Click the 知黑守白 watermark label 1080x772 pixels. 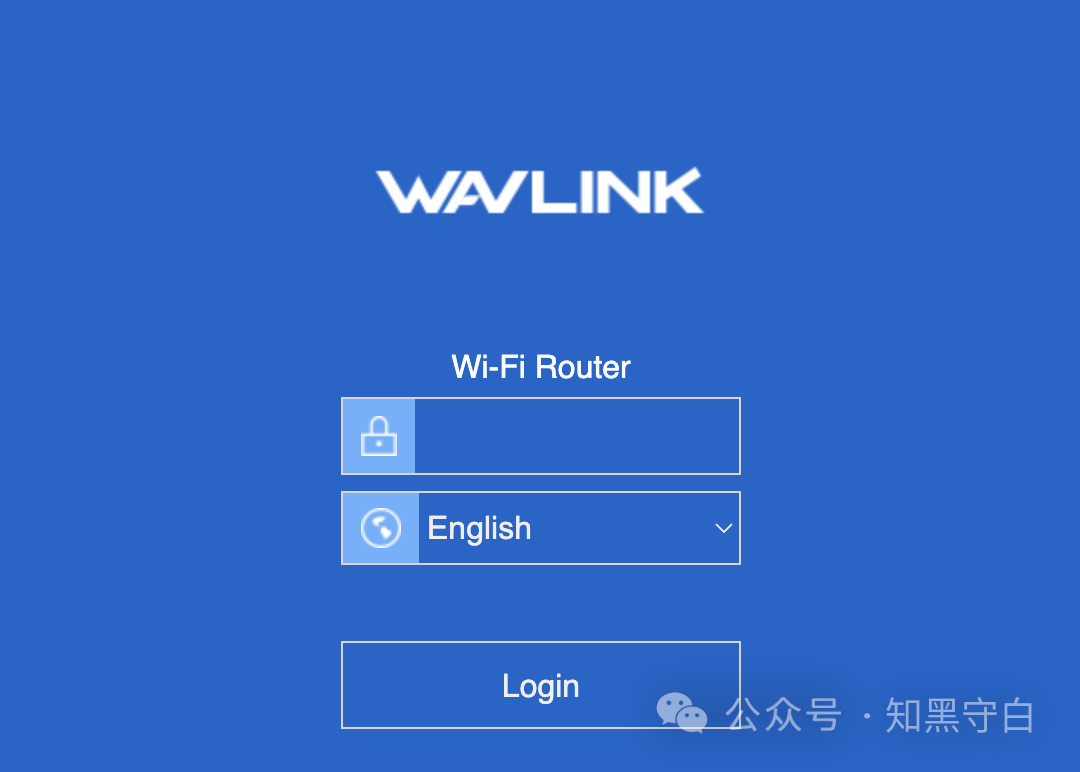point(960,715)
